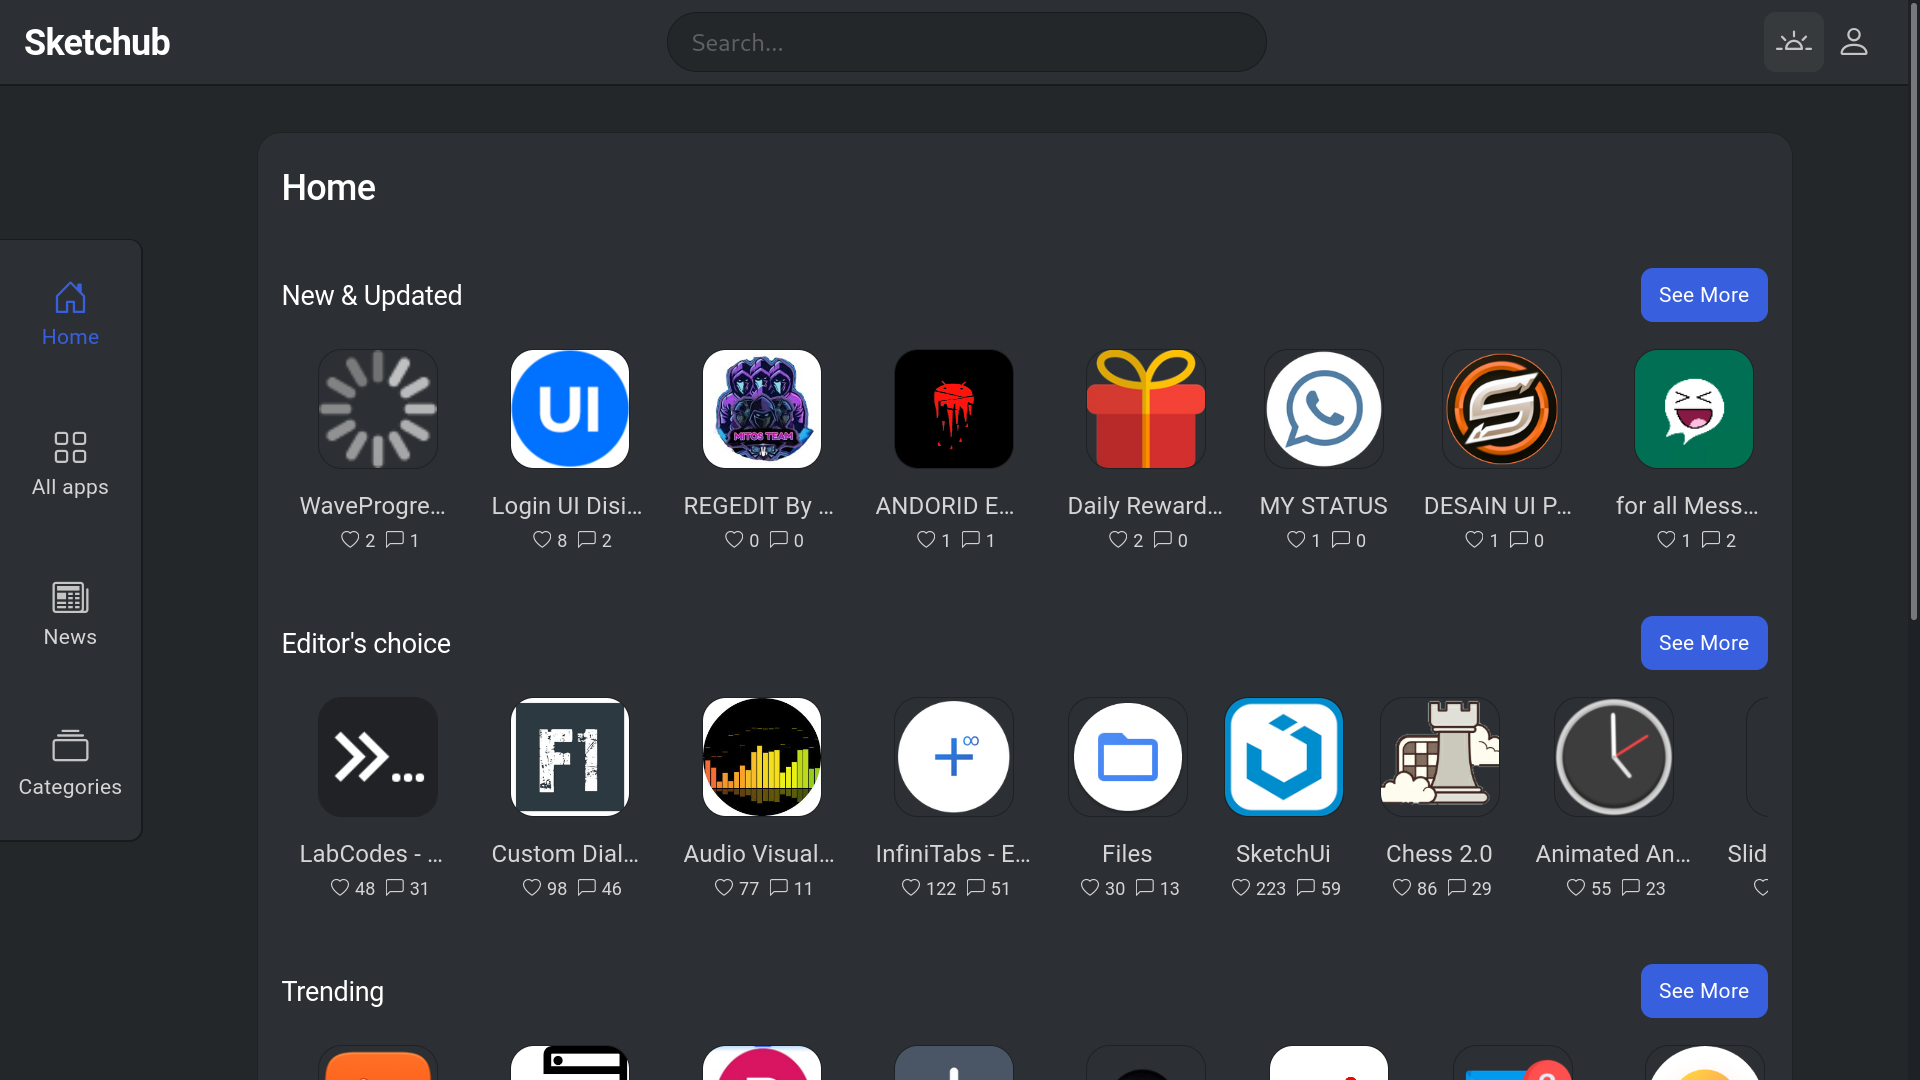Screen dimensions: 1920x1080
Task: Go to Home in the sidebar
Action: point(70,315)
